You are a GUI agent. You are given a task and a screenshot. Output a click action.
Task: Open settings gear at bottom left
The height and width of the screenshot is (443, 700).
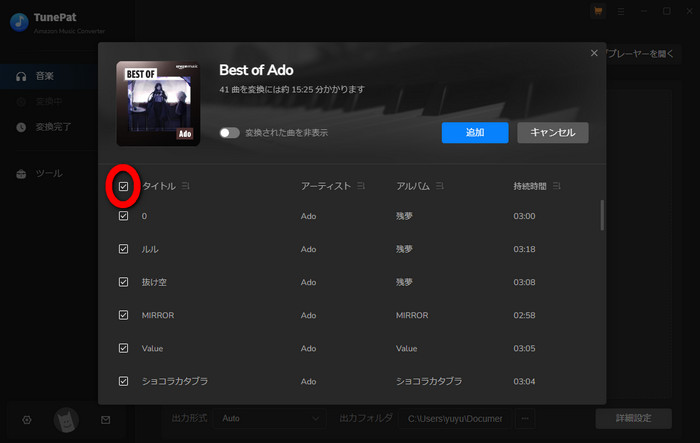click(x=27, y=420)
